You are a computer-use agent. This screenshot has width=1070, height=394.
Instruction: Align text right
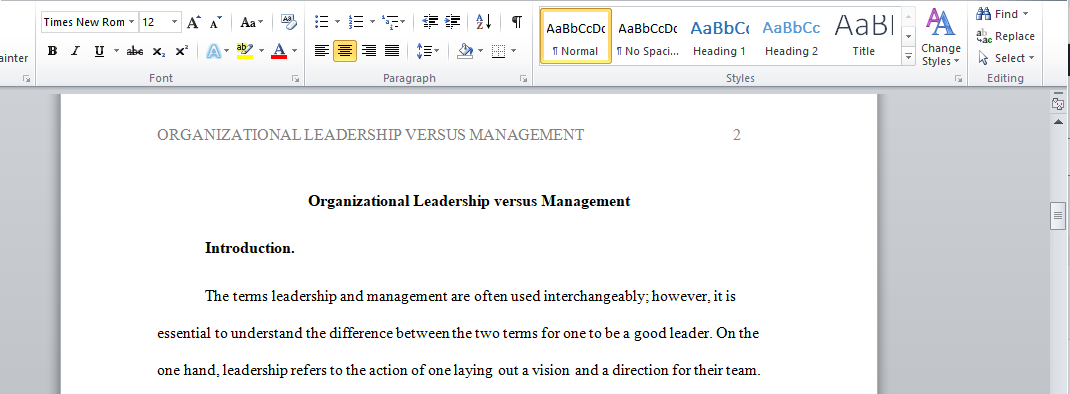point(368,51)
